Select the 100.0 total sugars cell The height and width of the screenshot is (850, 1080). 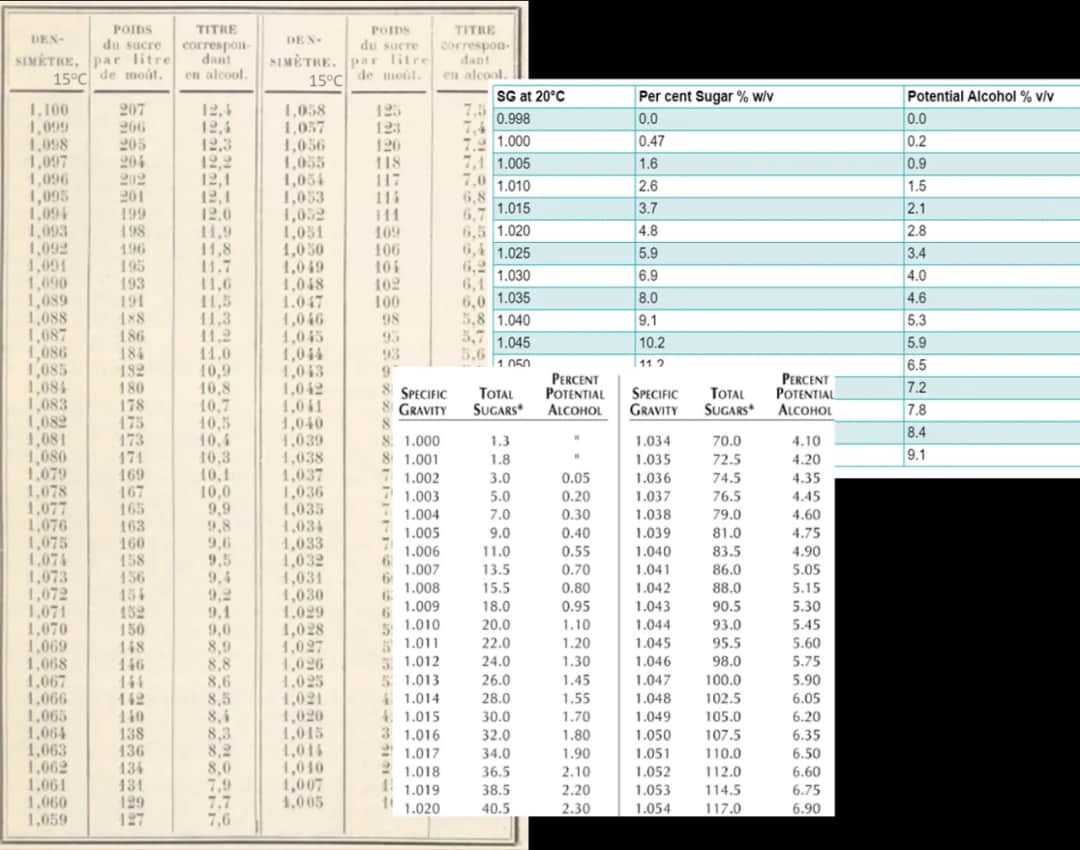click(x=726, y=680)
